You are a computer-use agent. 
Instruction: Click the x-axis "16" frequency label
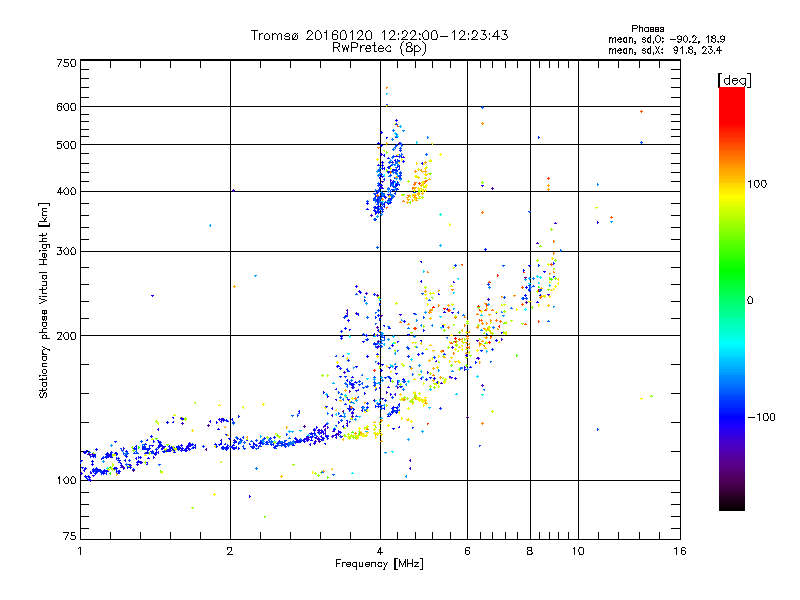pos(680,551)
